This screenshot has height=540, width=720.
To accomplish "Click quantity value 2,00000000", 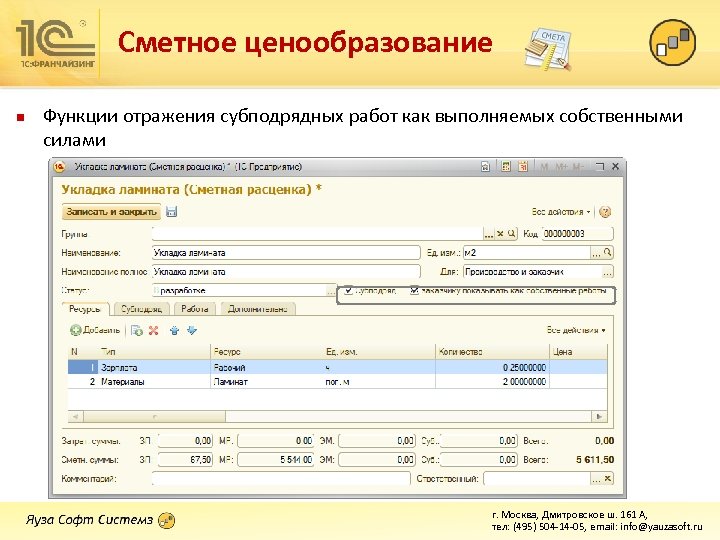I will click(x=524, y=382).
